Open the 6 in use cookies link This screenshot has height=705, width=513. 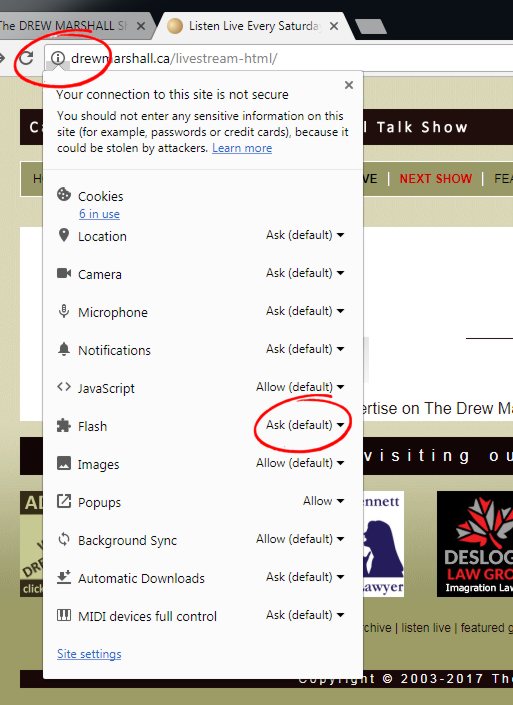point(99,214)
